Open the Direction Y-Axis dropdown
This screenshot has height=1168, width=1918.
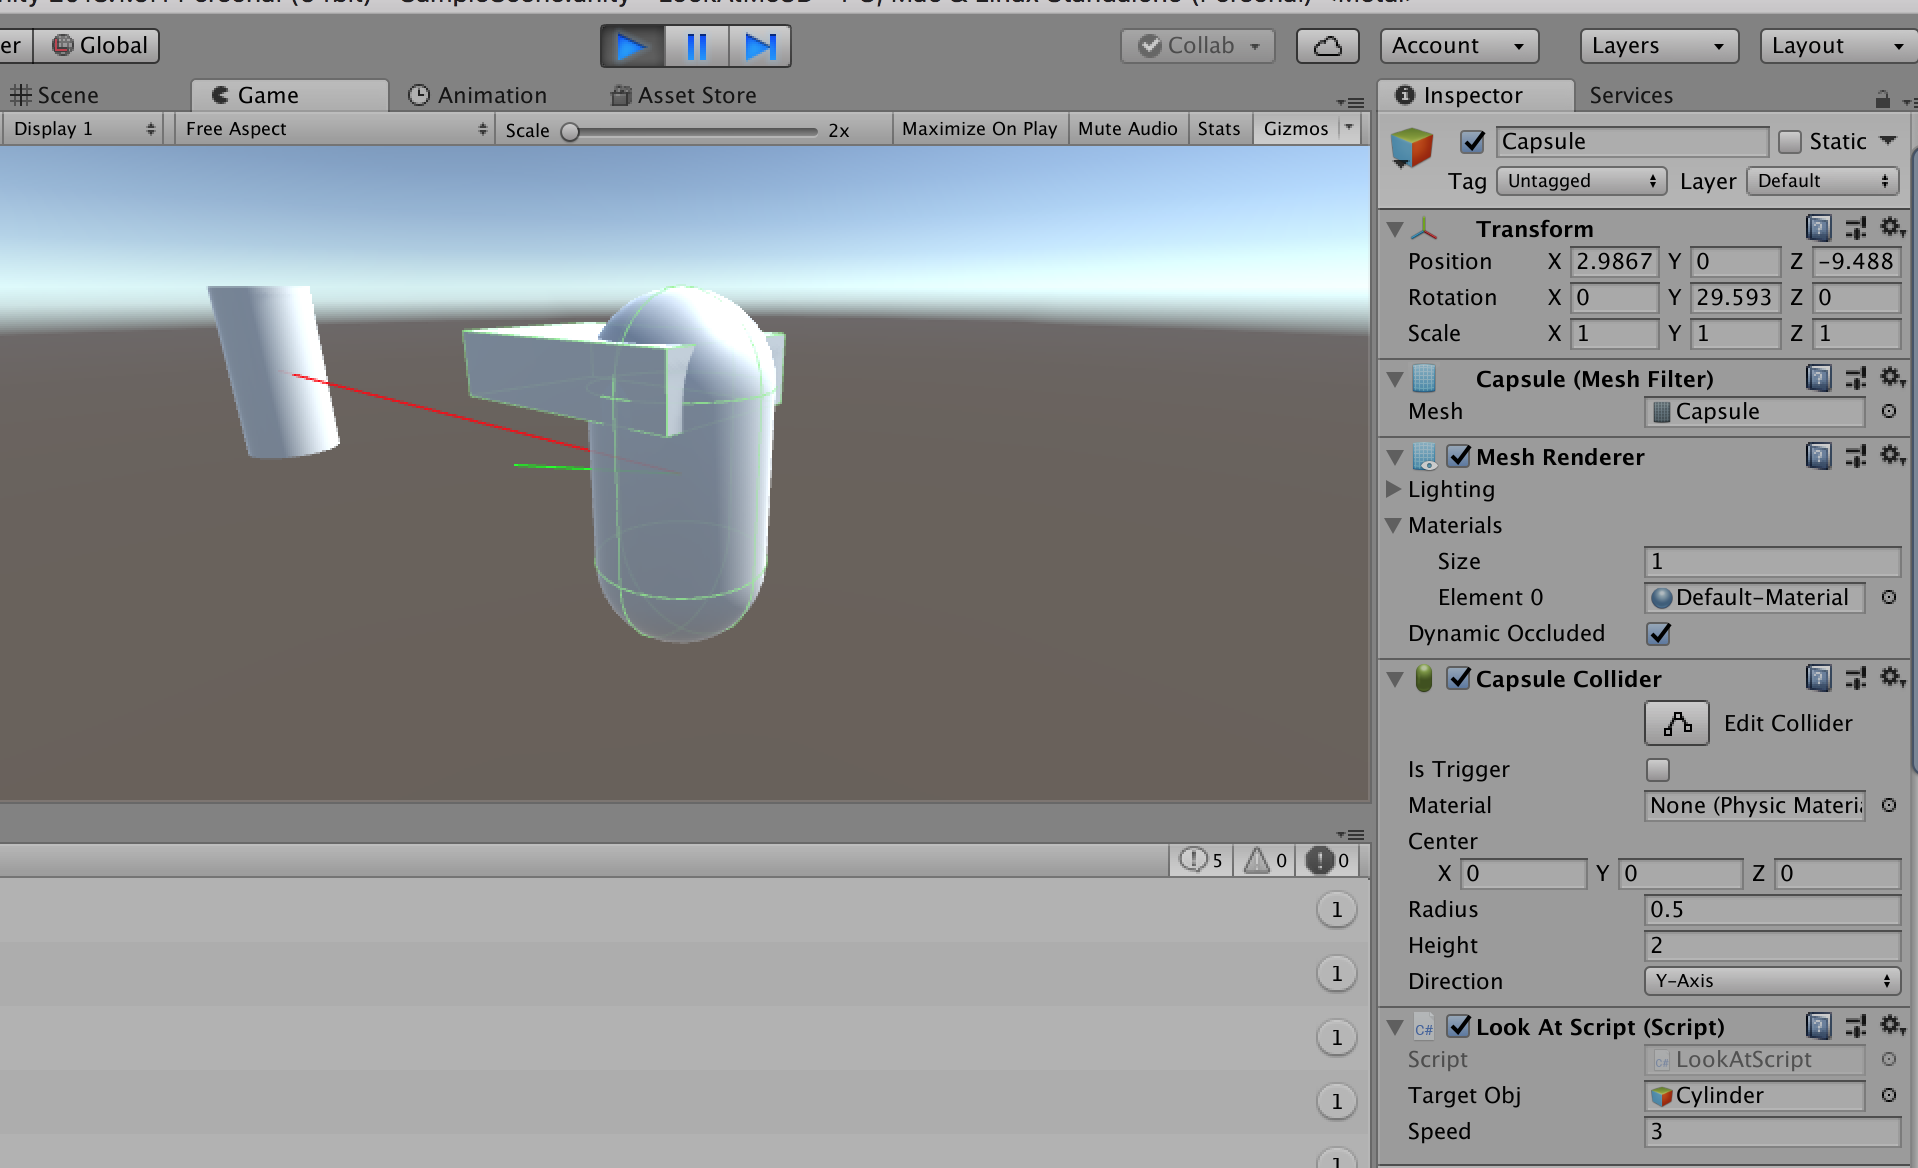click(1772, 981)
